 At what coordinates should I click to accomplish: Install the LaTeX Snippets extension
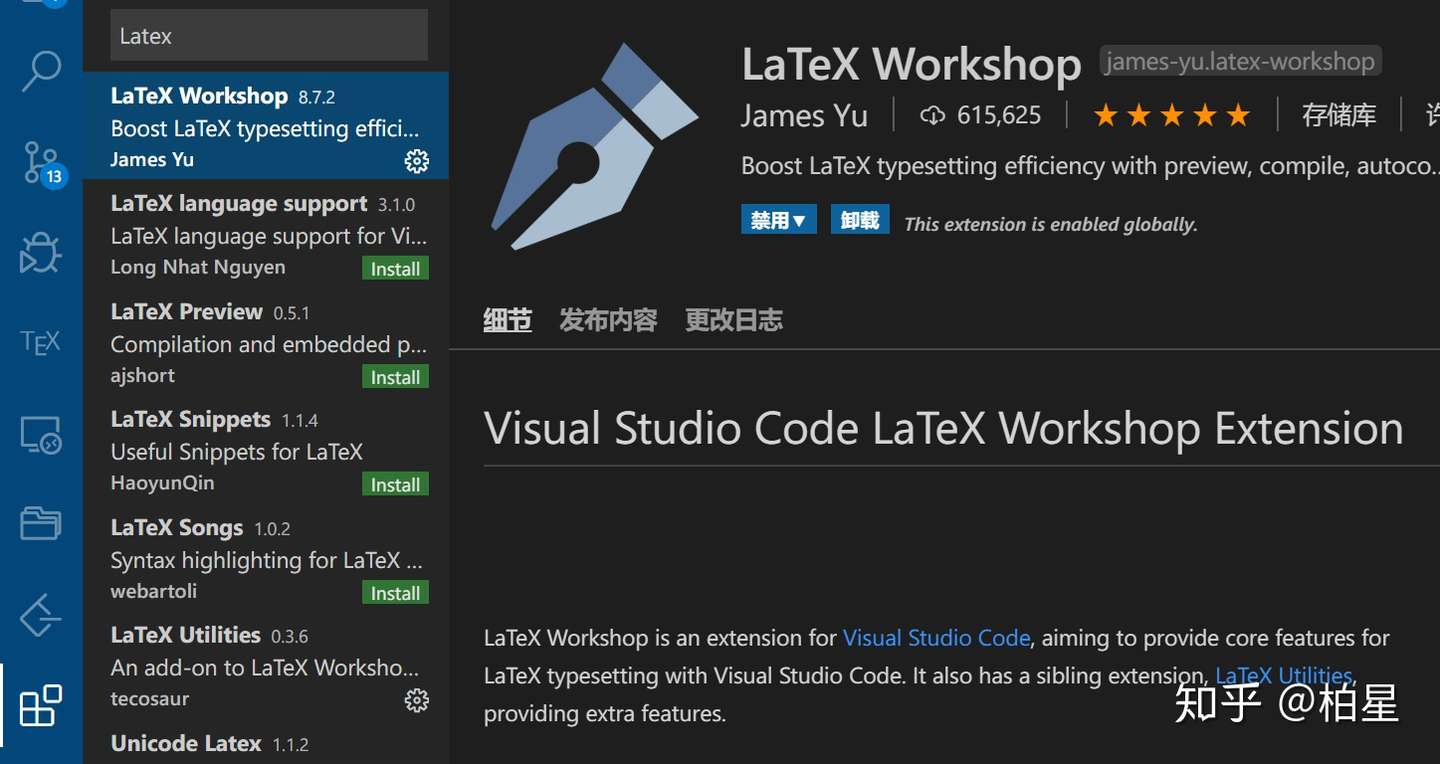tap(395, 484)
